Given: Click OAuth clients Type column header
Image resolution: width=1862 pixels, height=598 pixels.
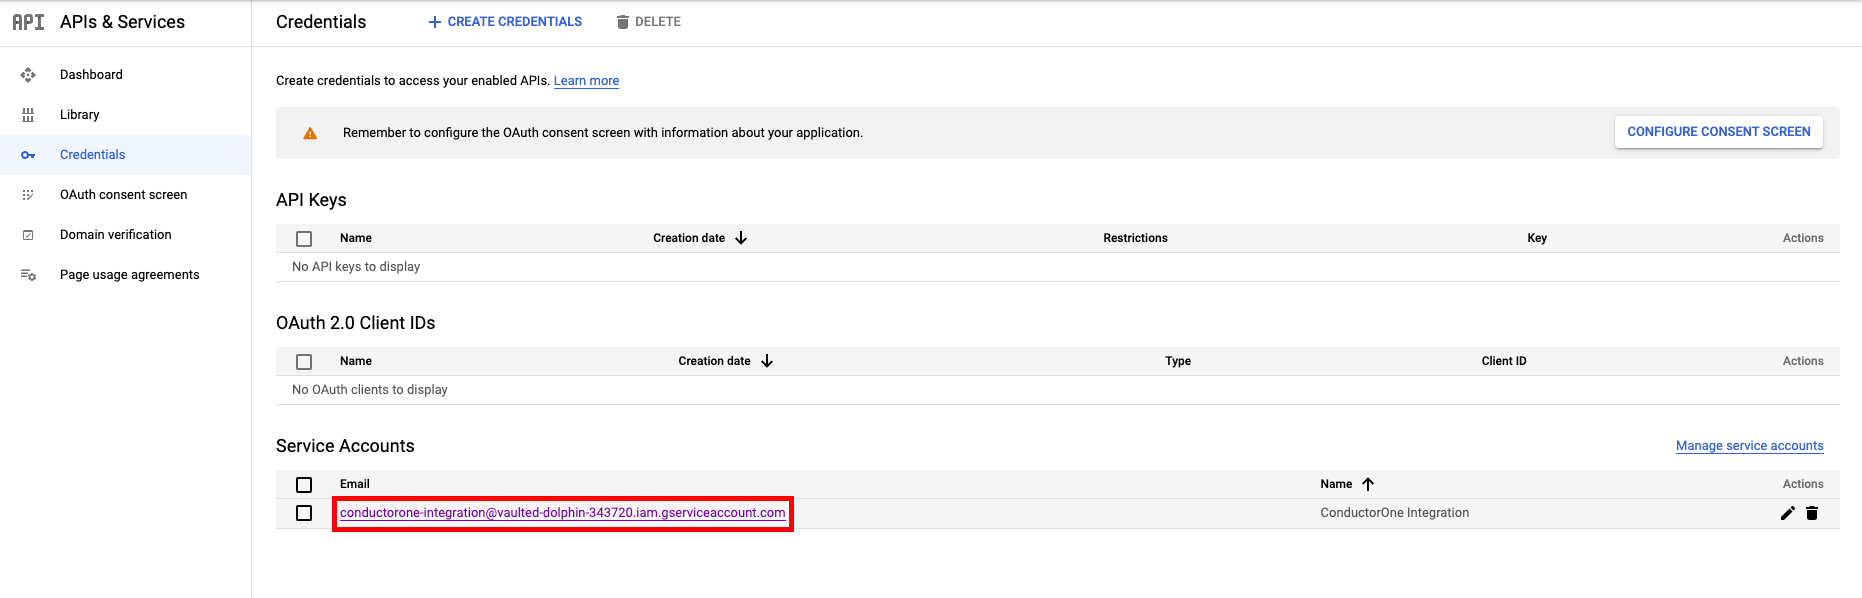Looking at the screenshot, I should pos(1178,361).
